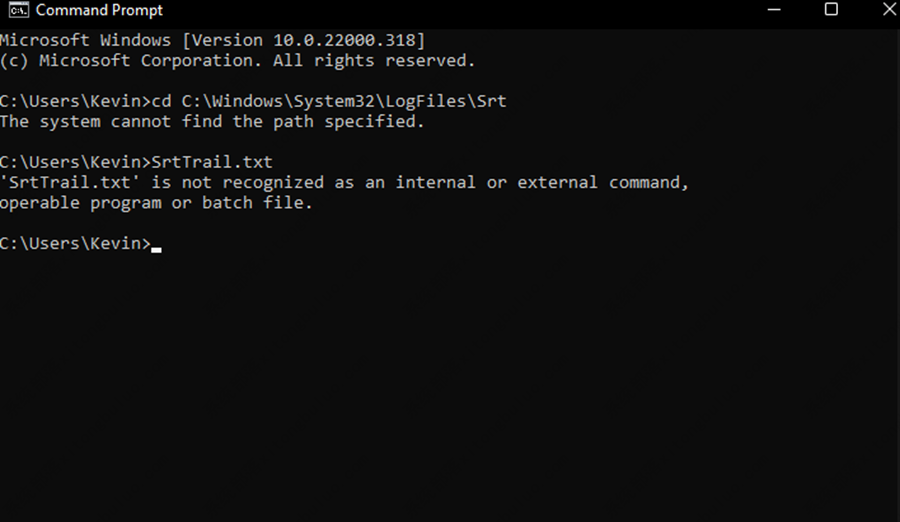Open the Command Prompt system menu icon
This screenshot has height=522, width=900.
pos(17,11)
